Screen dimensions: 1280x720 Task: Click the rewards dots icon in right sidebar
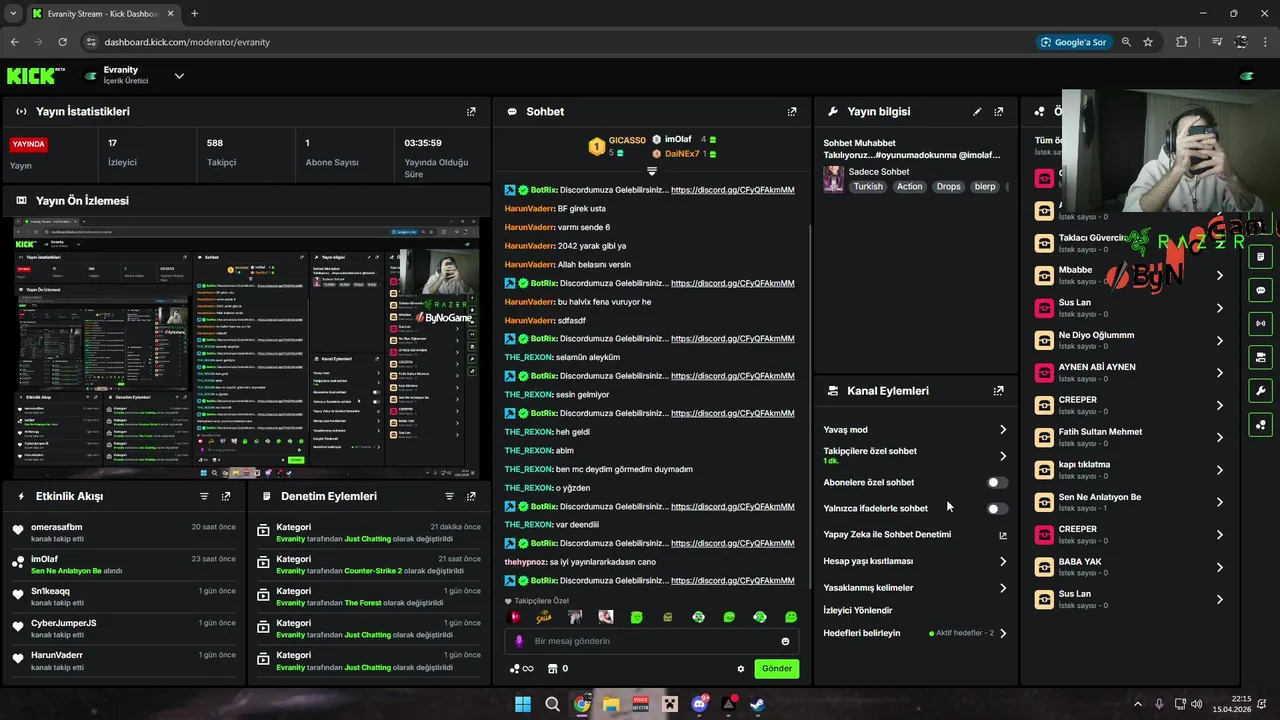pos(1260,425)
